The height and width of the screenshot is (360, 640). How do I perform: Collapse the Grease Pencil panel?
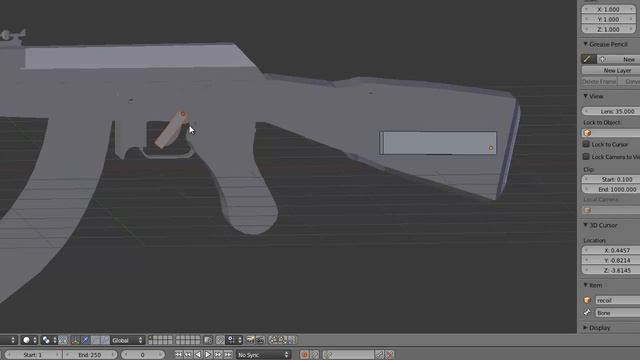tap(585, 44)
